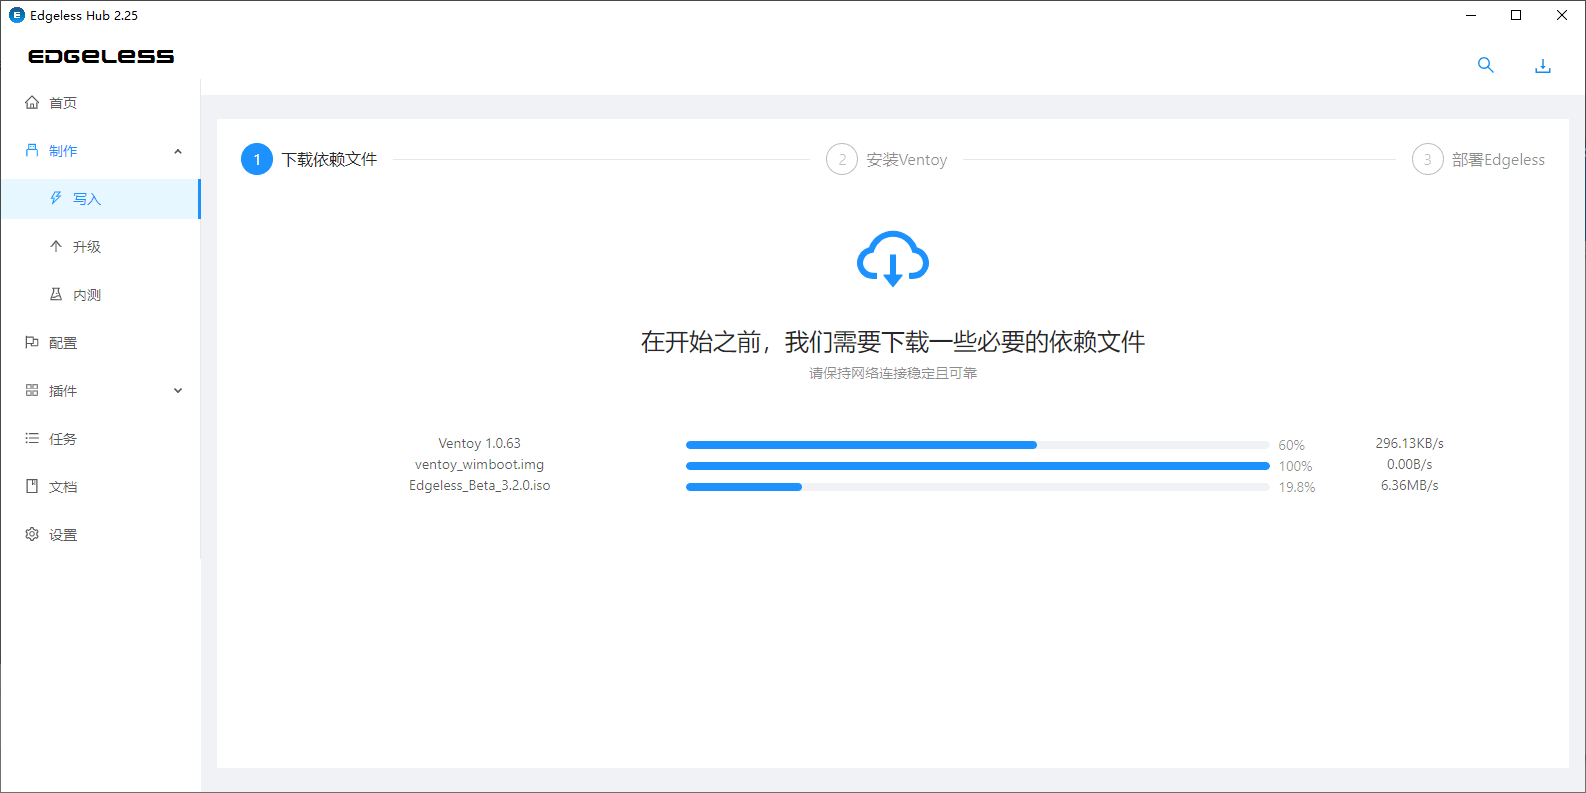This screenshot has width=1586, height=793.
Task: Click the 制作 menu icon
Action: [32, 150]
